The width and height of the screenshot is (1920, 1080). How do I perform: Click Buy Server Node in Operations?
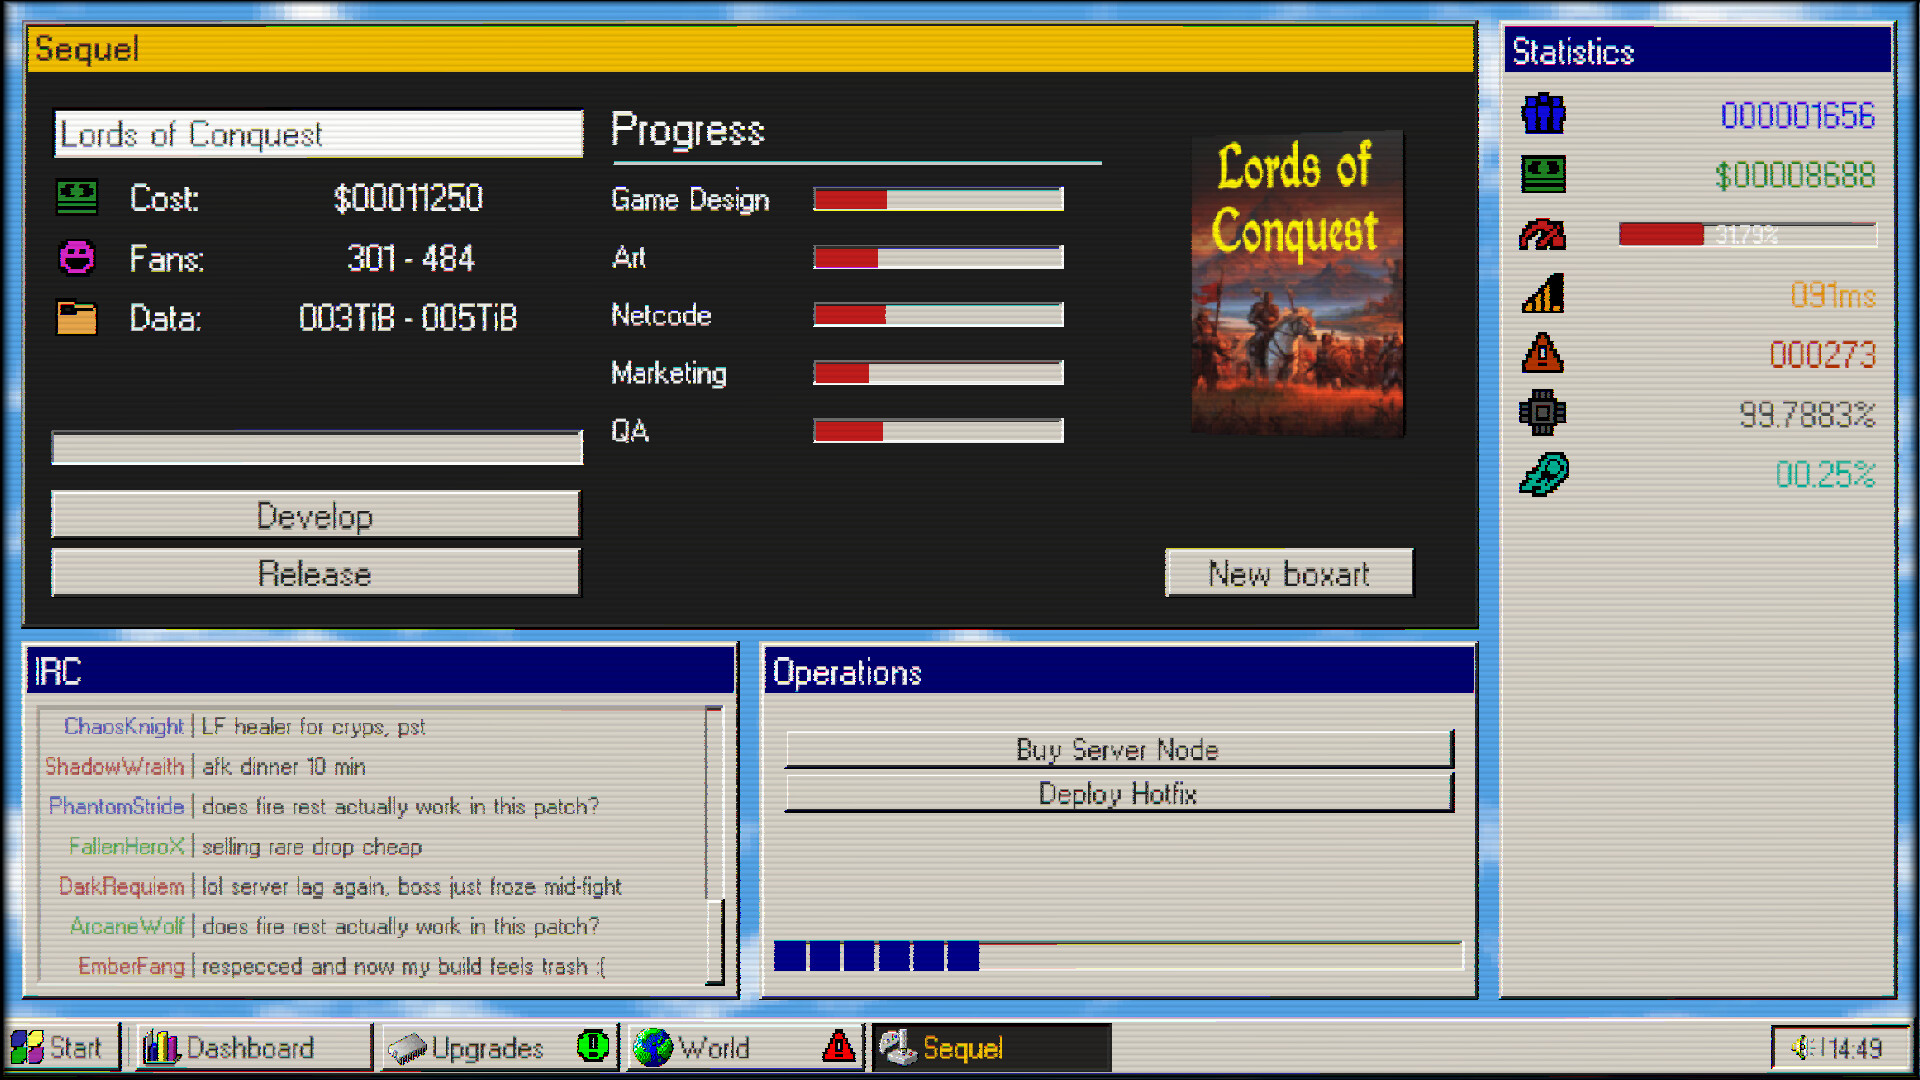[1117, 750]
